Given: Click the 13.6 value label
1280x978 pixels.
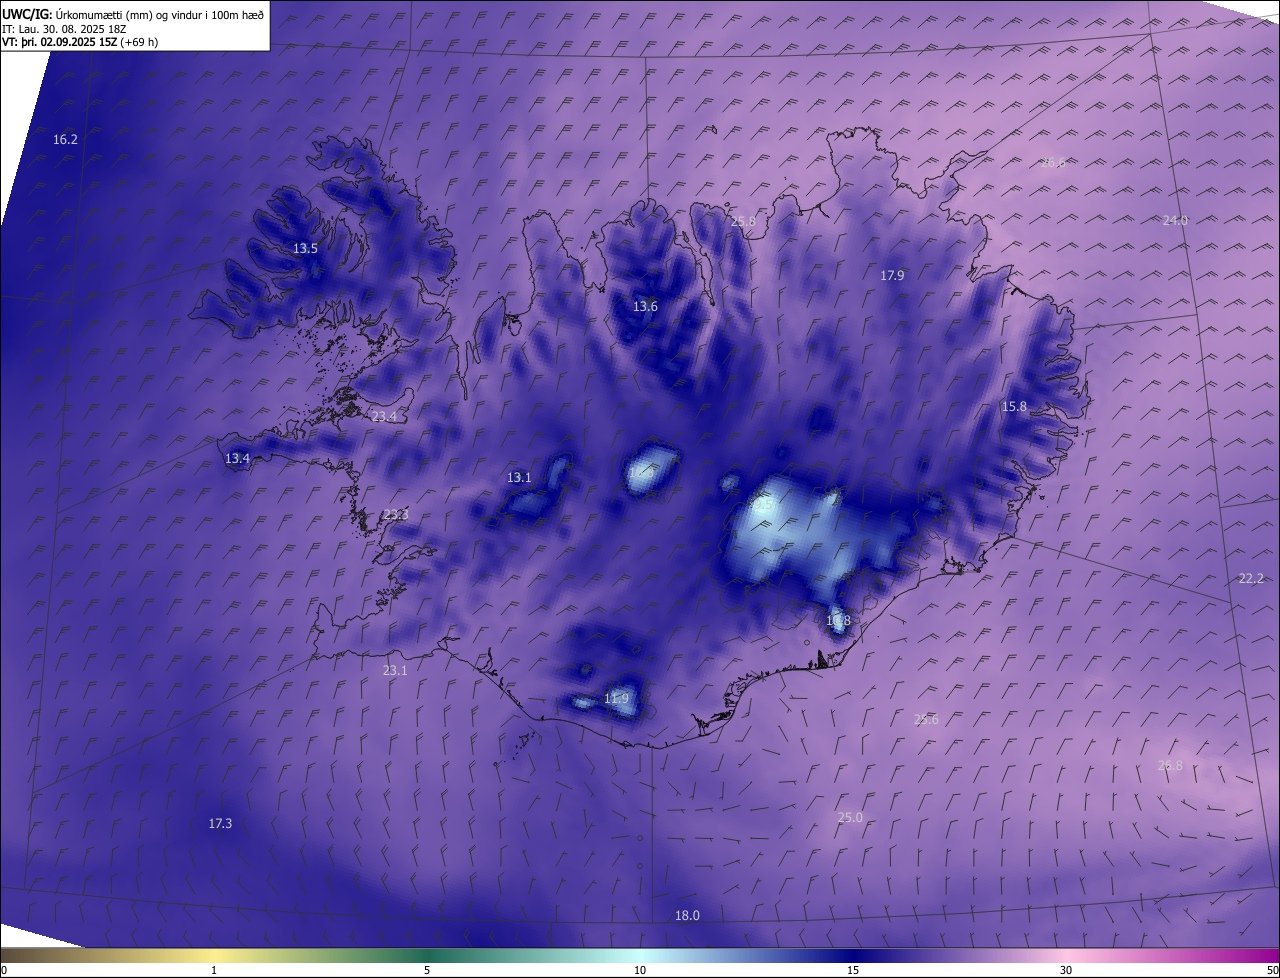Looking at the screenshot, I should (x=645, y=307).
